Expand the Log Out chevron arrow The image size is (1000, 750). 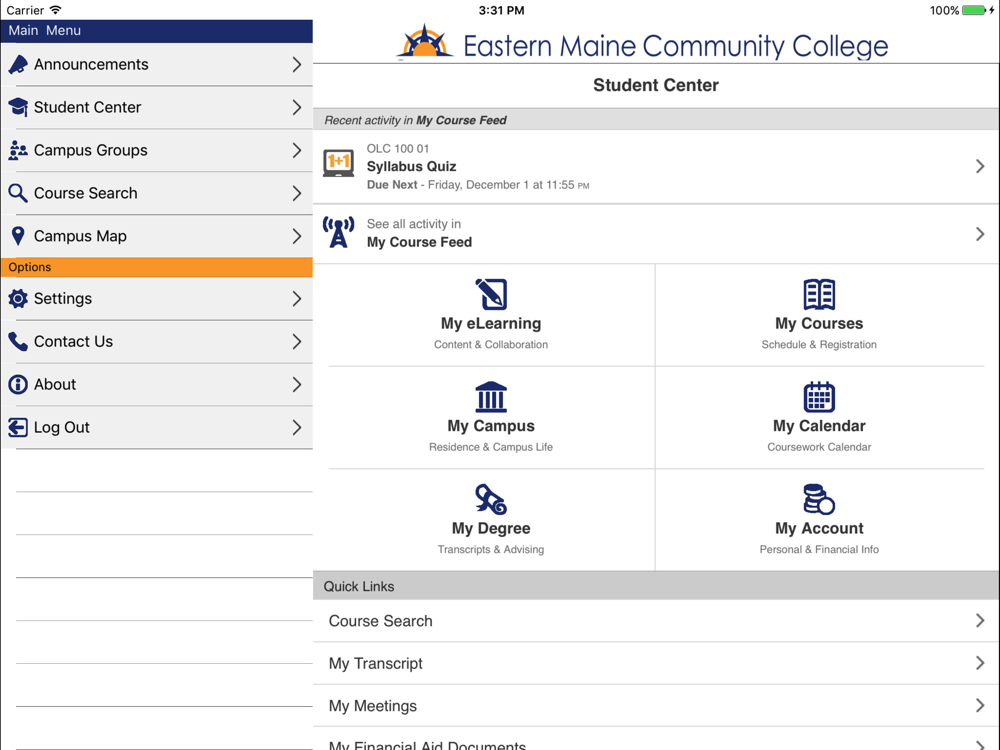297,427
